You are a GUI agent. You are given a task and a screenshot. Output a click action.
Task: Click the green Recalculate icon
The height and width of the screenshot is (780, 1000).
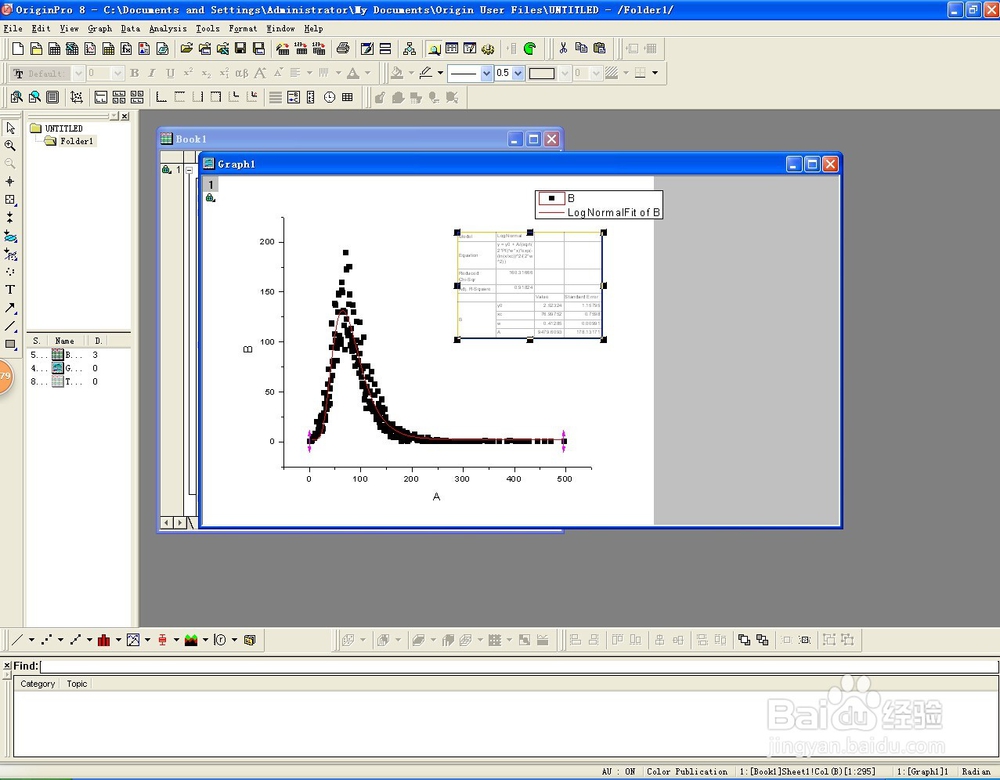pyautogui.click(x=529, y=48)
